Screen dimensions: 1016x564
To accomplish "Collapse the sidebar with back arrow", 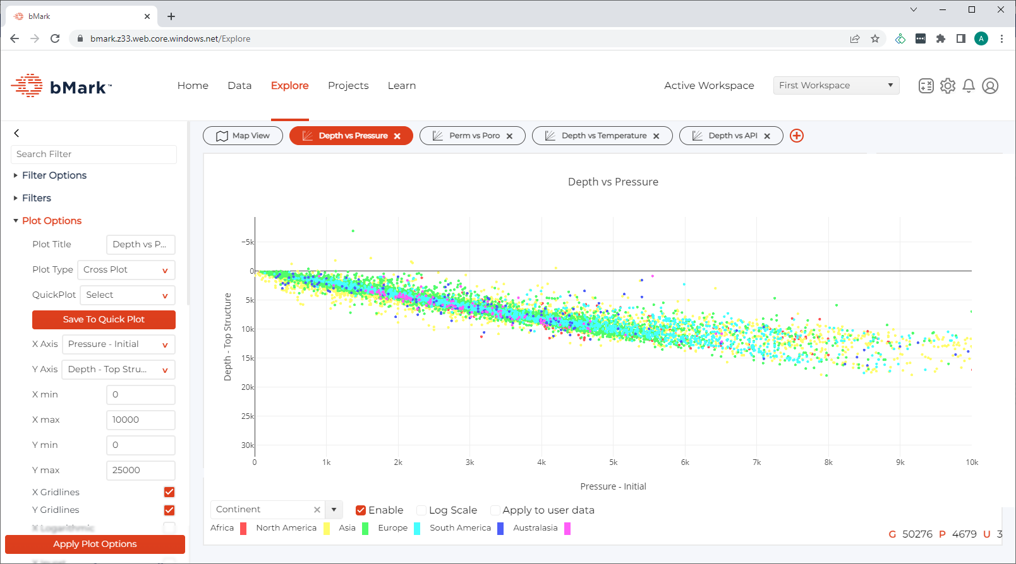I will (17, 133).
